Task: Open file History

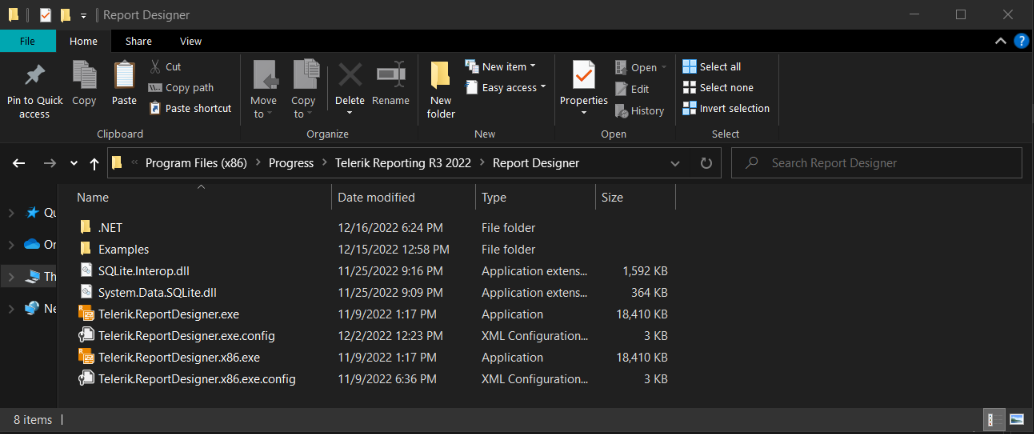Action: [639, 111]
